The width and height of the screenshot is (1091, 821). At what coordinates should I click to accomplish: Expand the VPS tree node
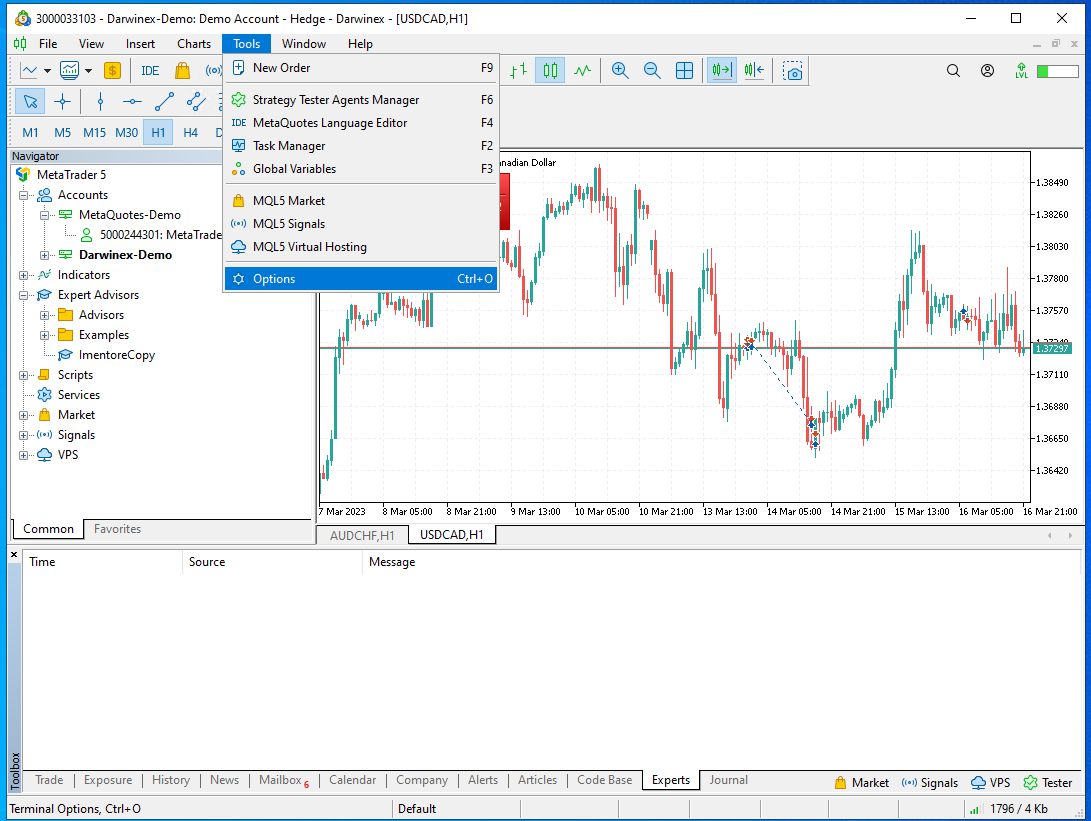coord(24,456)
